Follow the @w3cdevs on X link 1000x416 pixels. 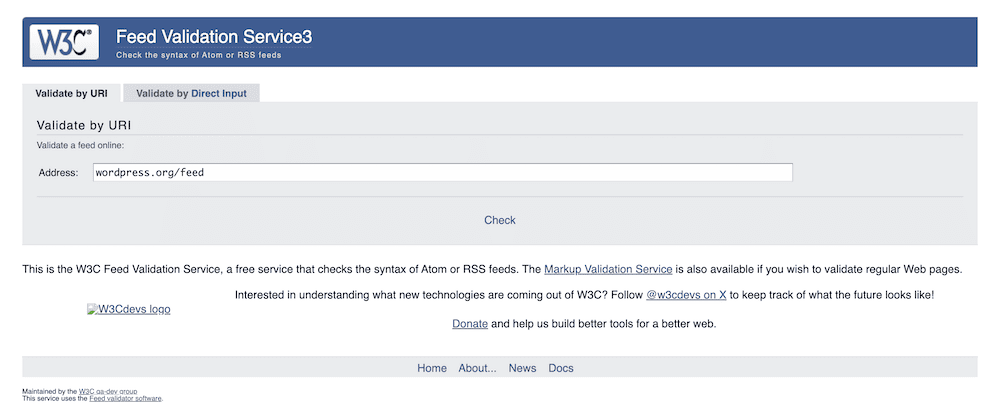point(686,296)
